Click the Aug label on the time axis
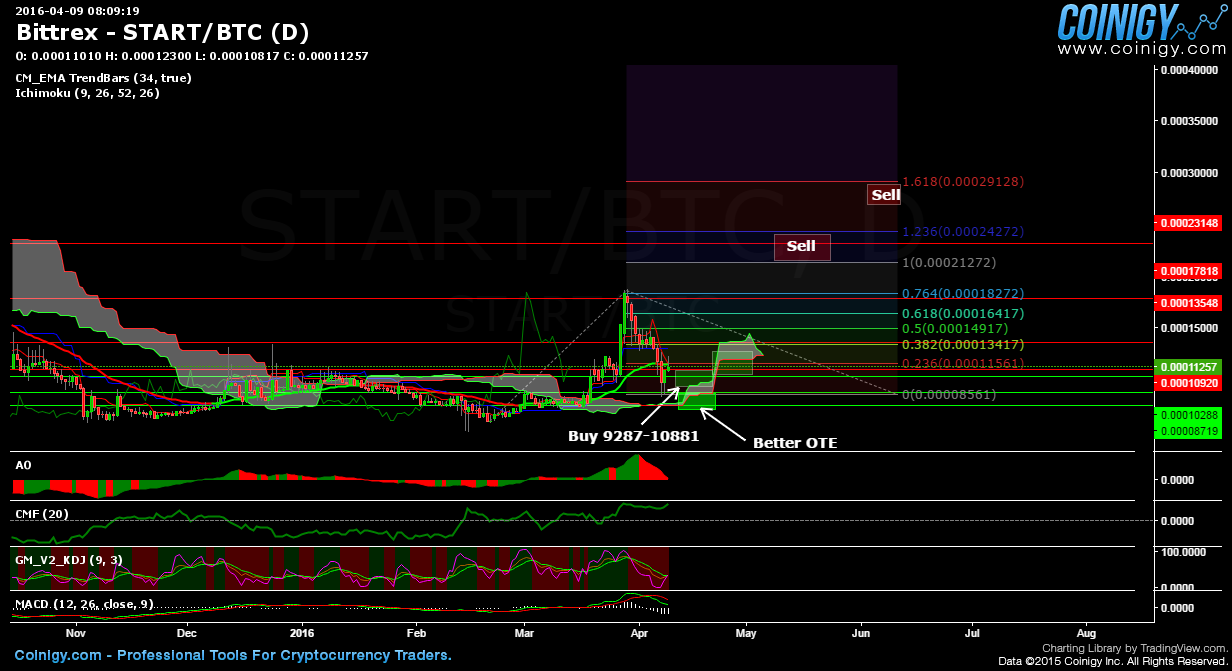Screen dimensions: 1232x671 1087,633
